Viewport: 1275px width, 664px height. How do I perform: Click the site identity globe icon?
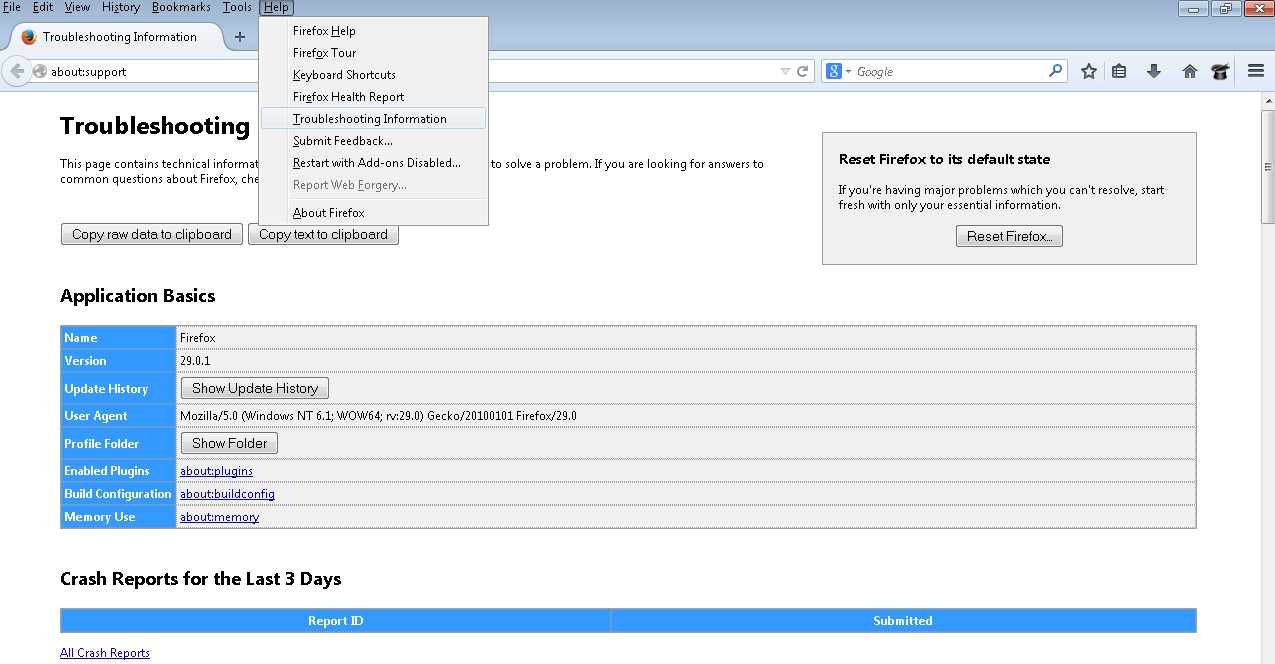(x=40, y=72)
